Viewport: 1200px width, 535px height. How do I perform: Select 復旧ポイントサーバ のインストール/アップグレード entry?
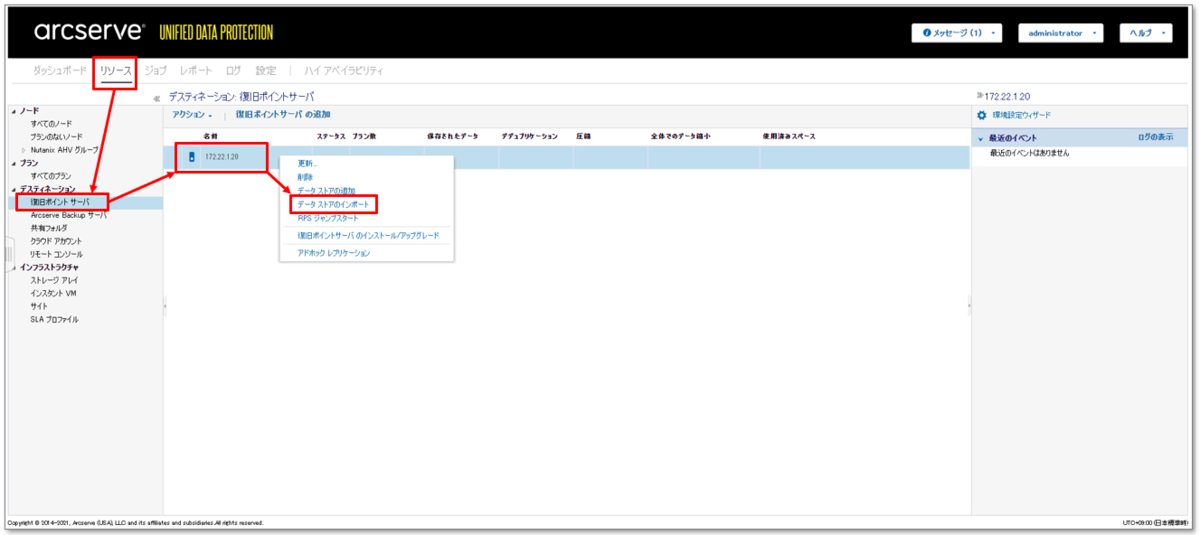(366, 235)
